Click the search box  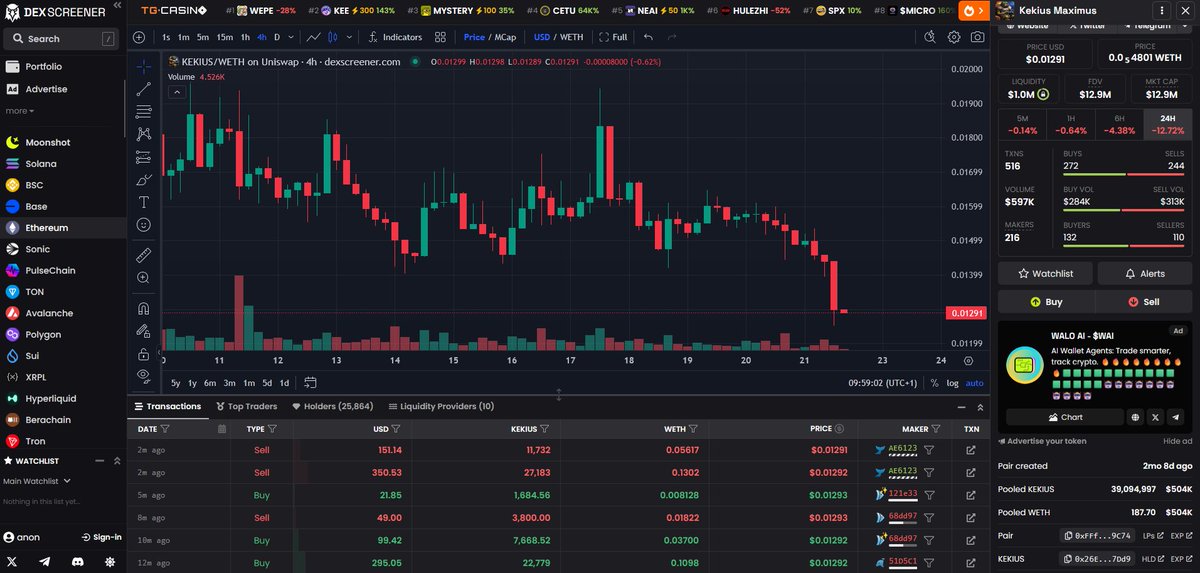click(61, 38)
